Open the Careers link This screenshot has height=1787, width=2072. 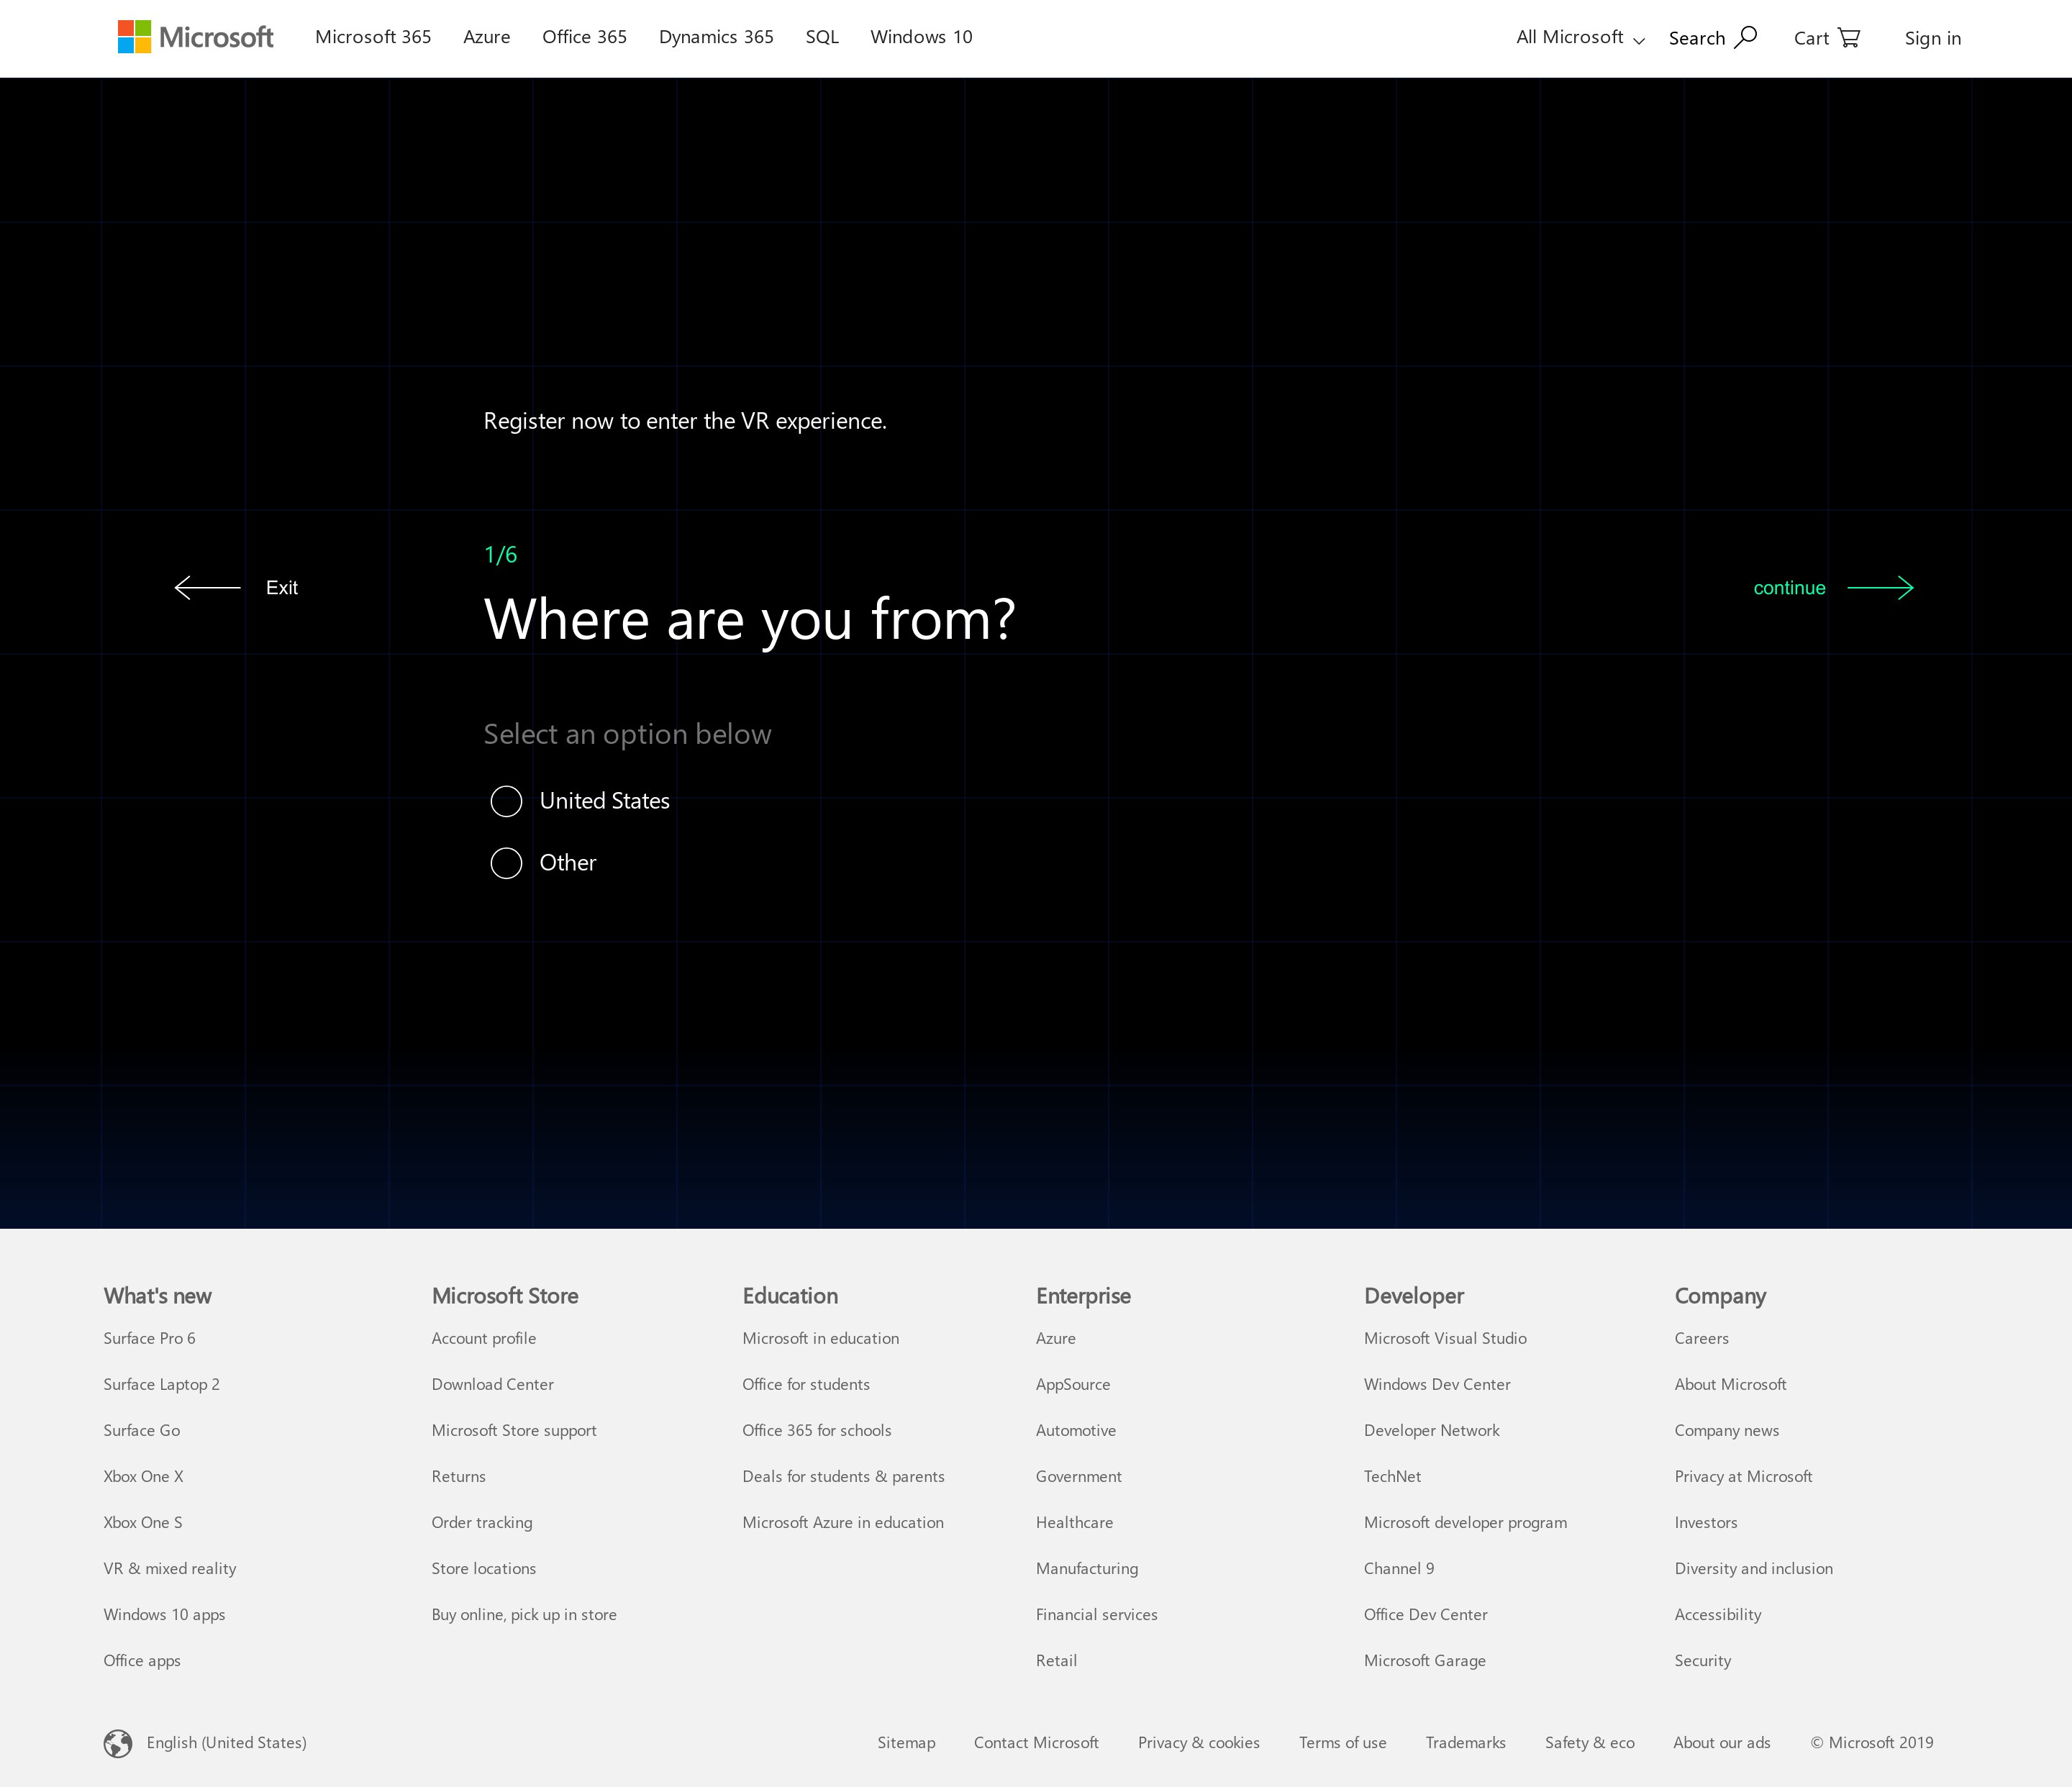(1700, 1338)
